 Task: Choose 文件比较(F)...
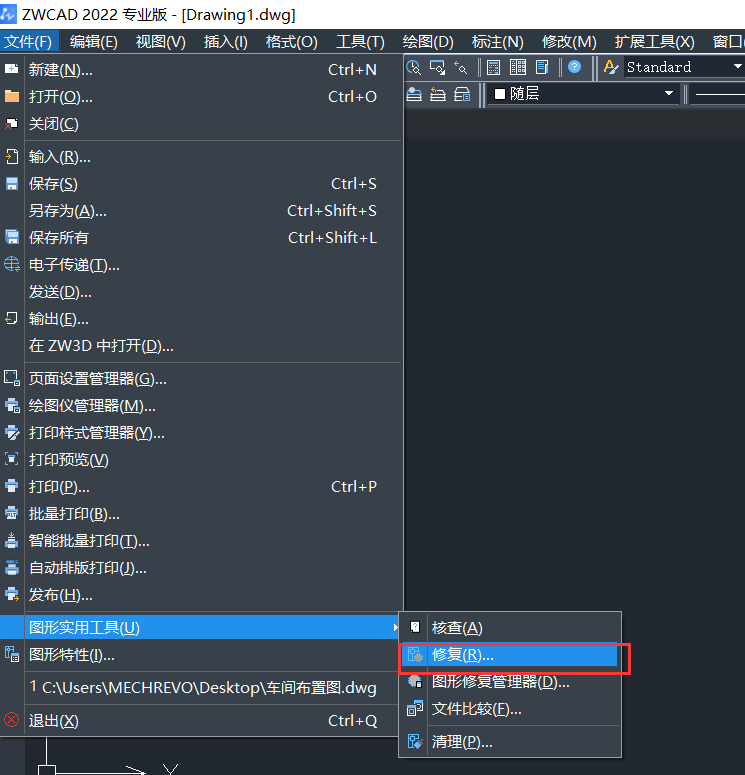(509, 709)
